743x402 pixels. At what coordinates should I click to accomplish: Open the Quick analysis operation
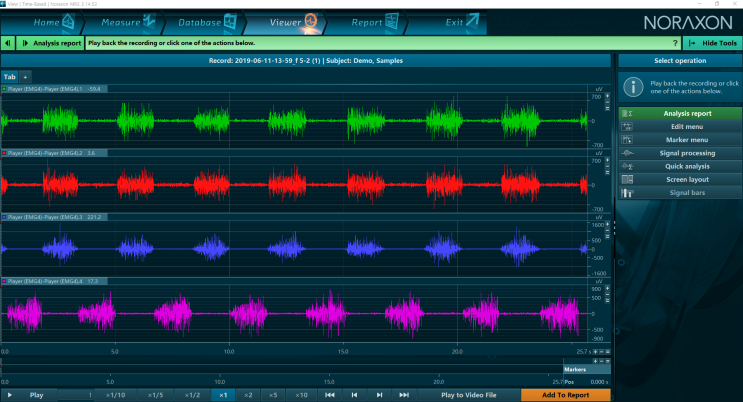tap(680, 166)
